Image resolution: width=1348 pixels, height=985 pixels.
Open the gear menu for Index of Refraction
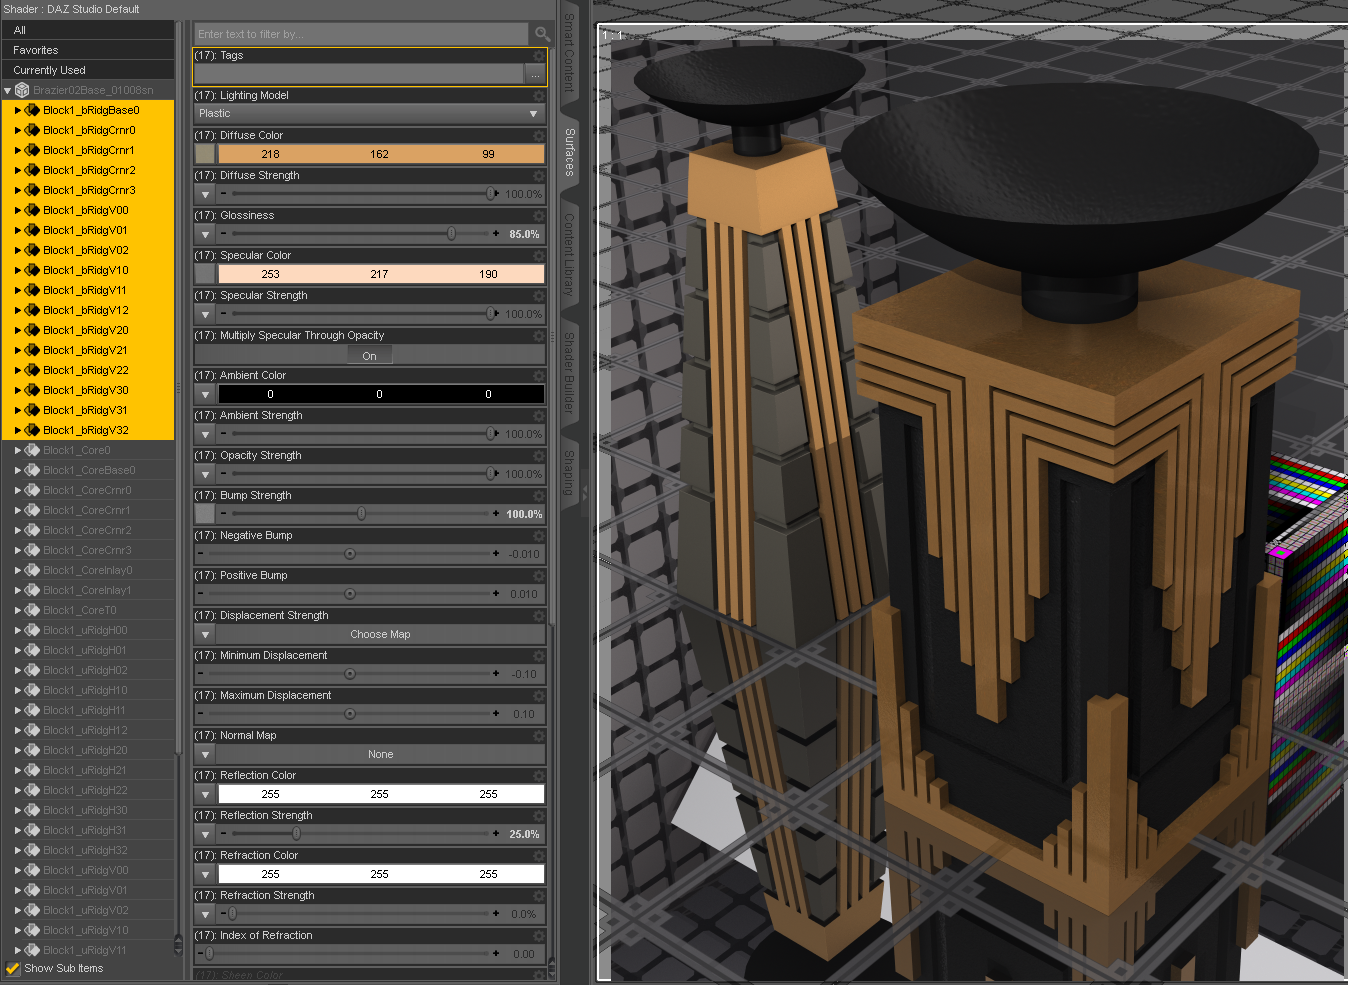(539, 935)
